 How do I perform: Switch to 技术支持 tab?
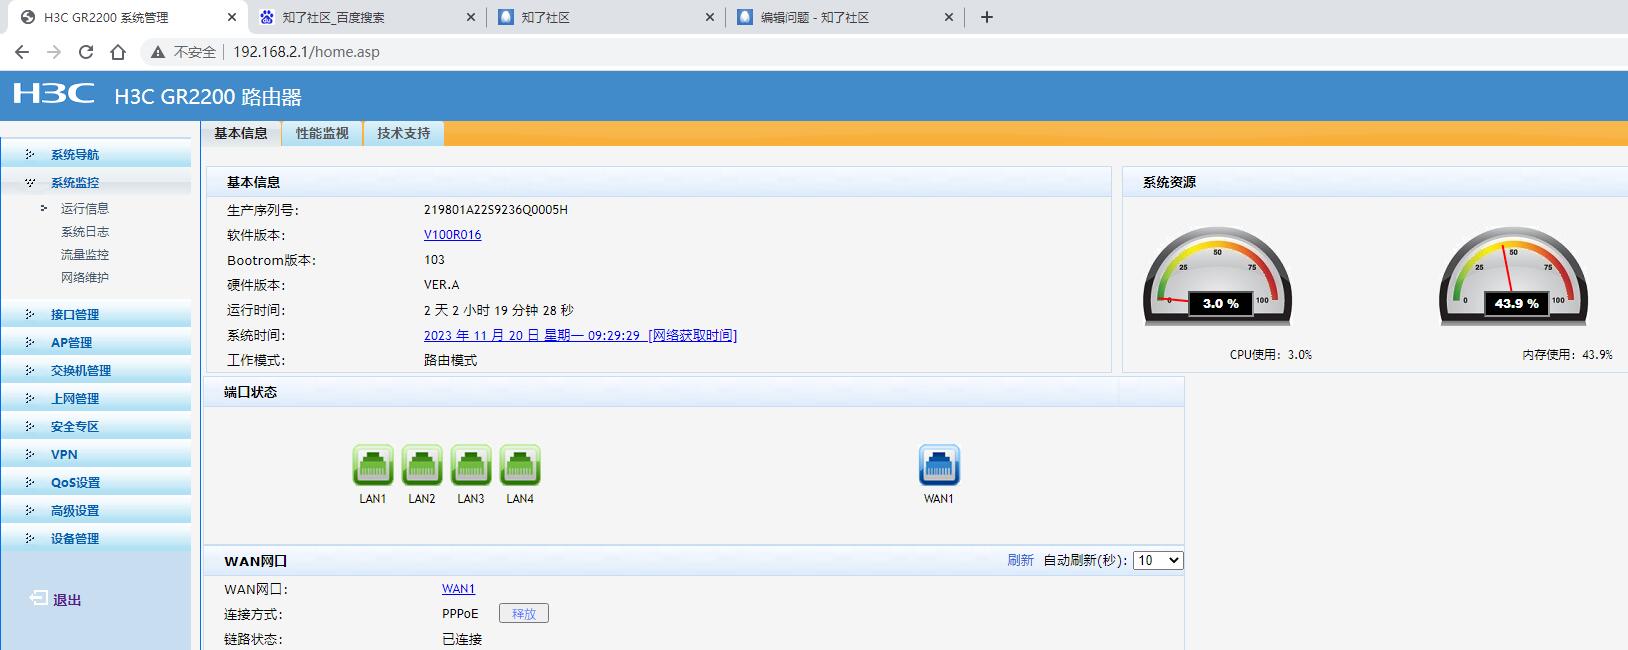pyautogui.click(x=403, y=133)
